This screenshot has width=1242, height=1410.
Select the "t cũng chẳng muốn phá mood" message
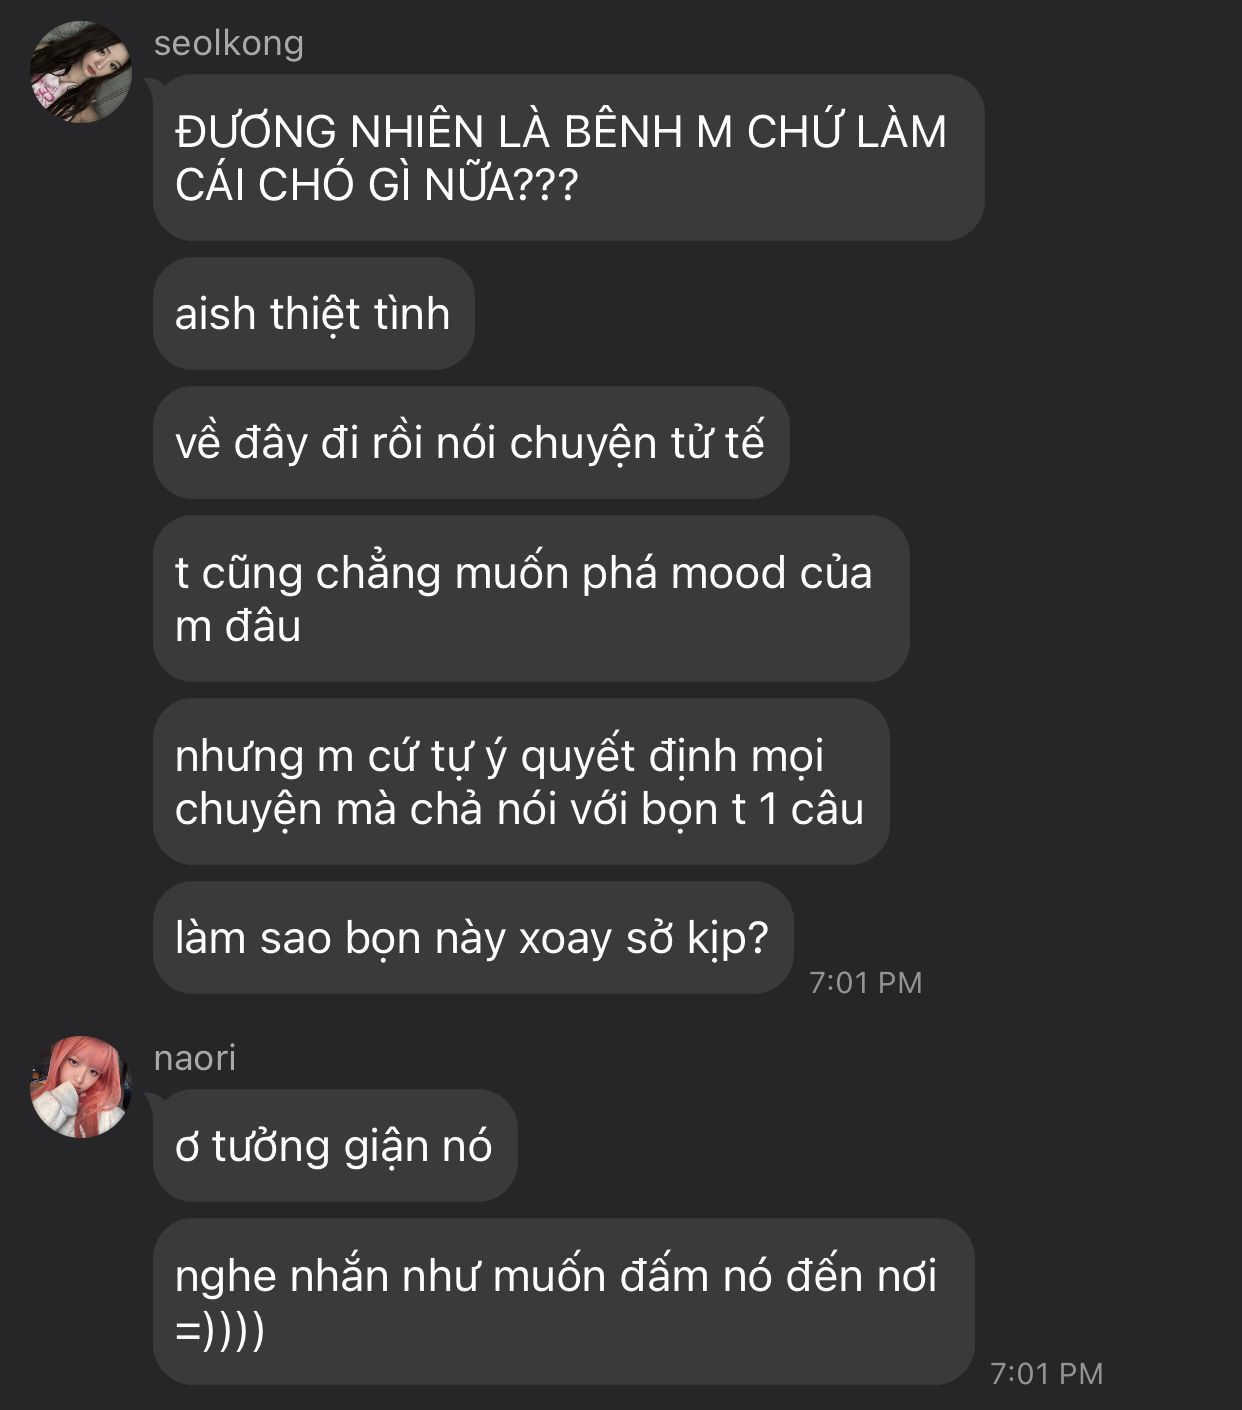coord(530,598)
